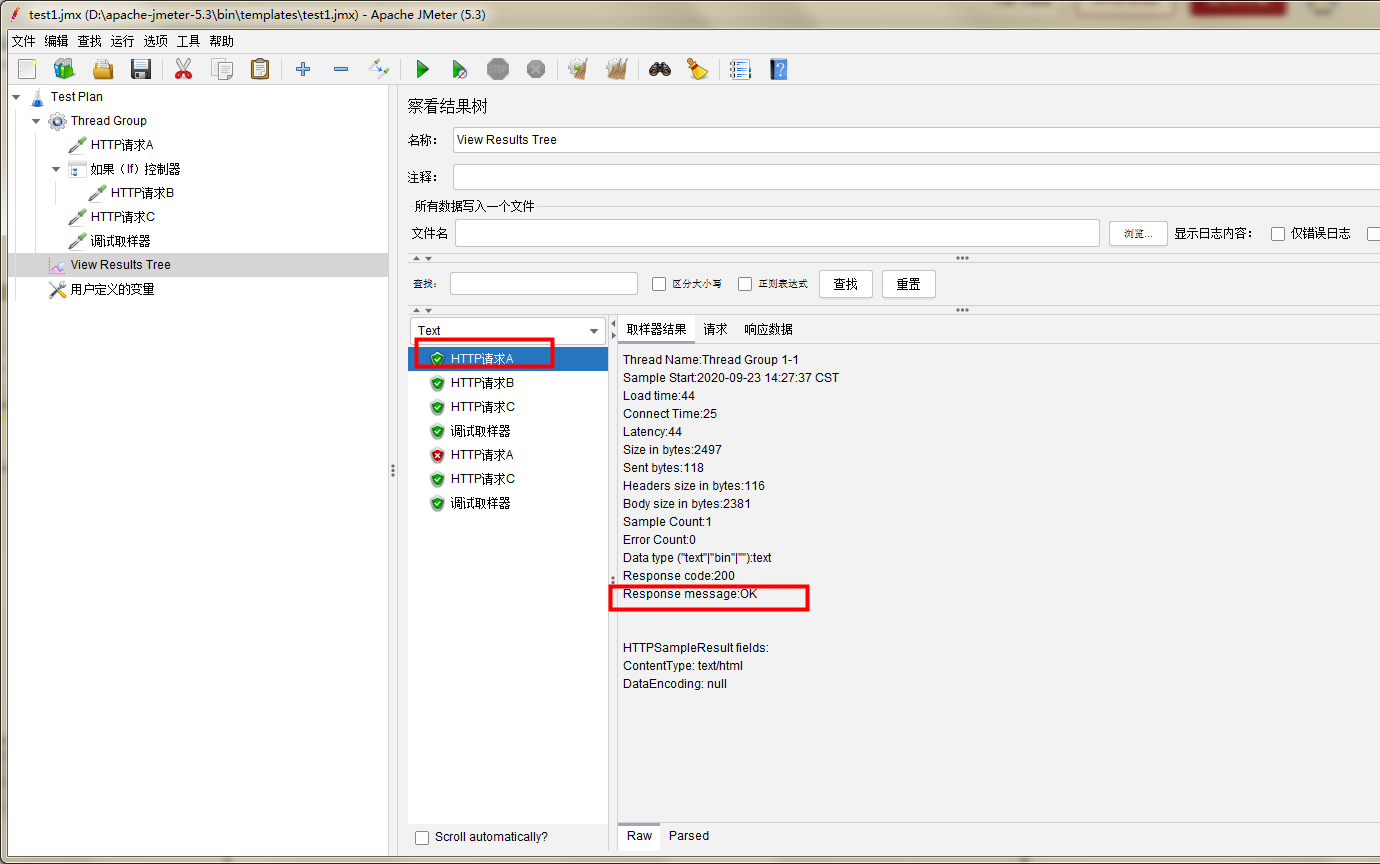This screenshot has width=1380, height=864.
Task: Select the failed HTTP请求A result with red icon
Action: [481, 455]
